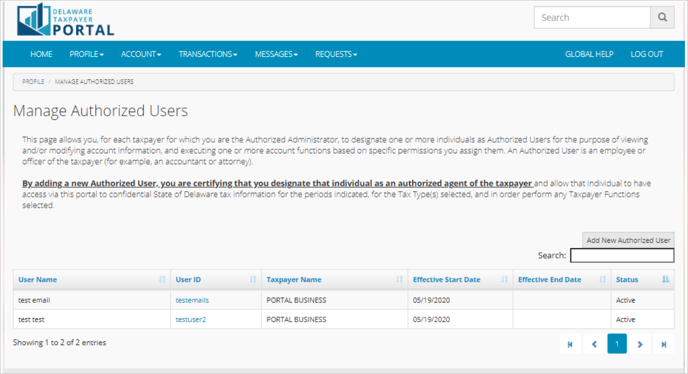The image size is (688, 374).
Task: Click the User ID column header text
Action: [x=188, y=280]
